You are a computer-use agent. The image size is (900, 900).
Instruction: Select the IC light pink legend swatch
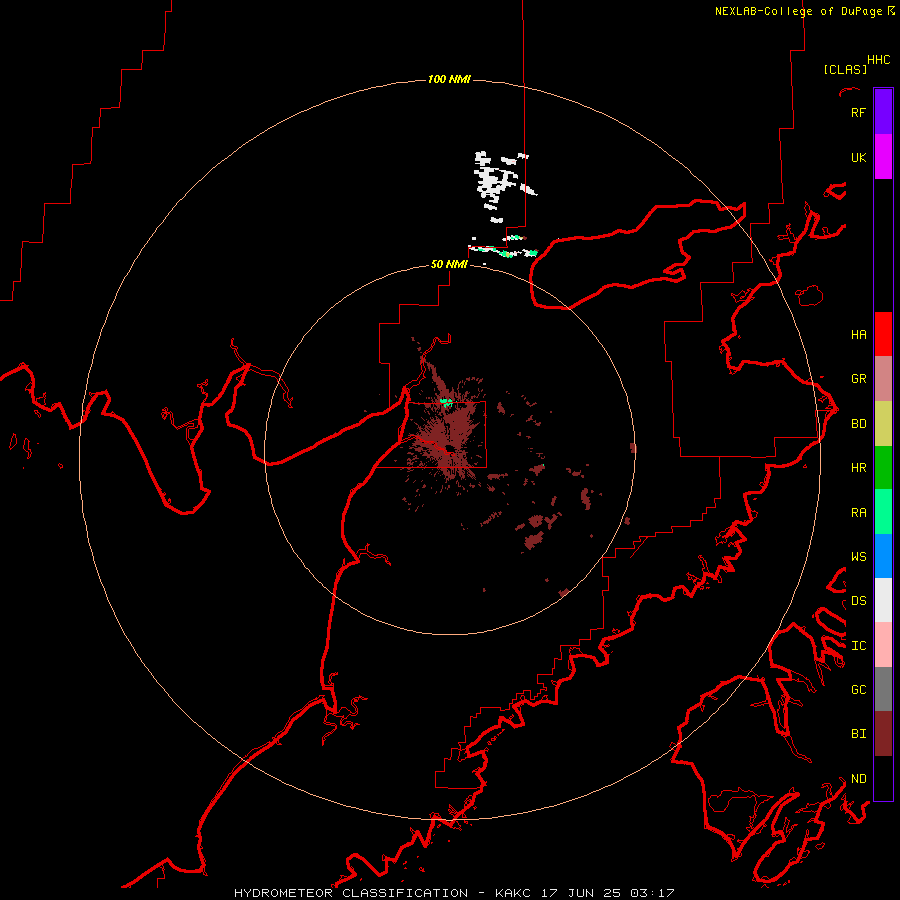(x=883, y=645)
